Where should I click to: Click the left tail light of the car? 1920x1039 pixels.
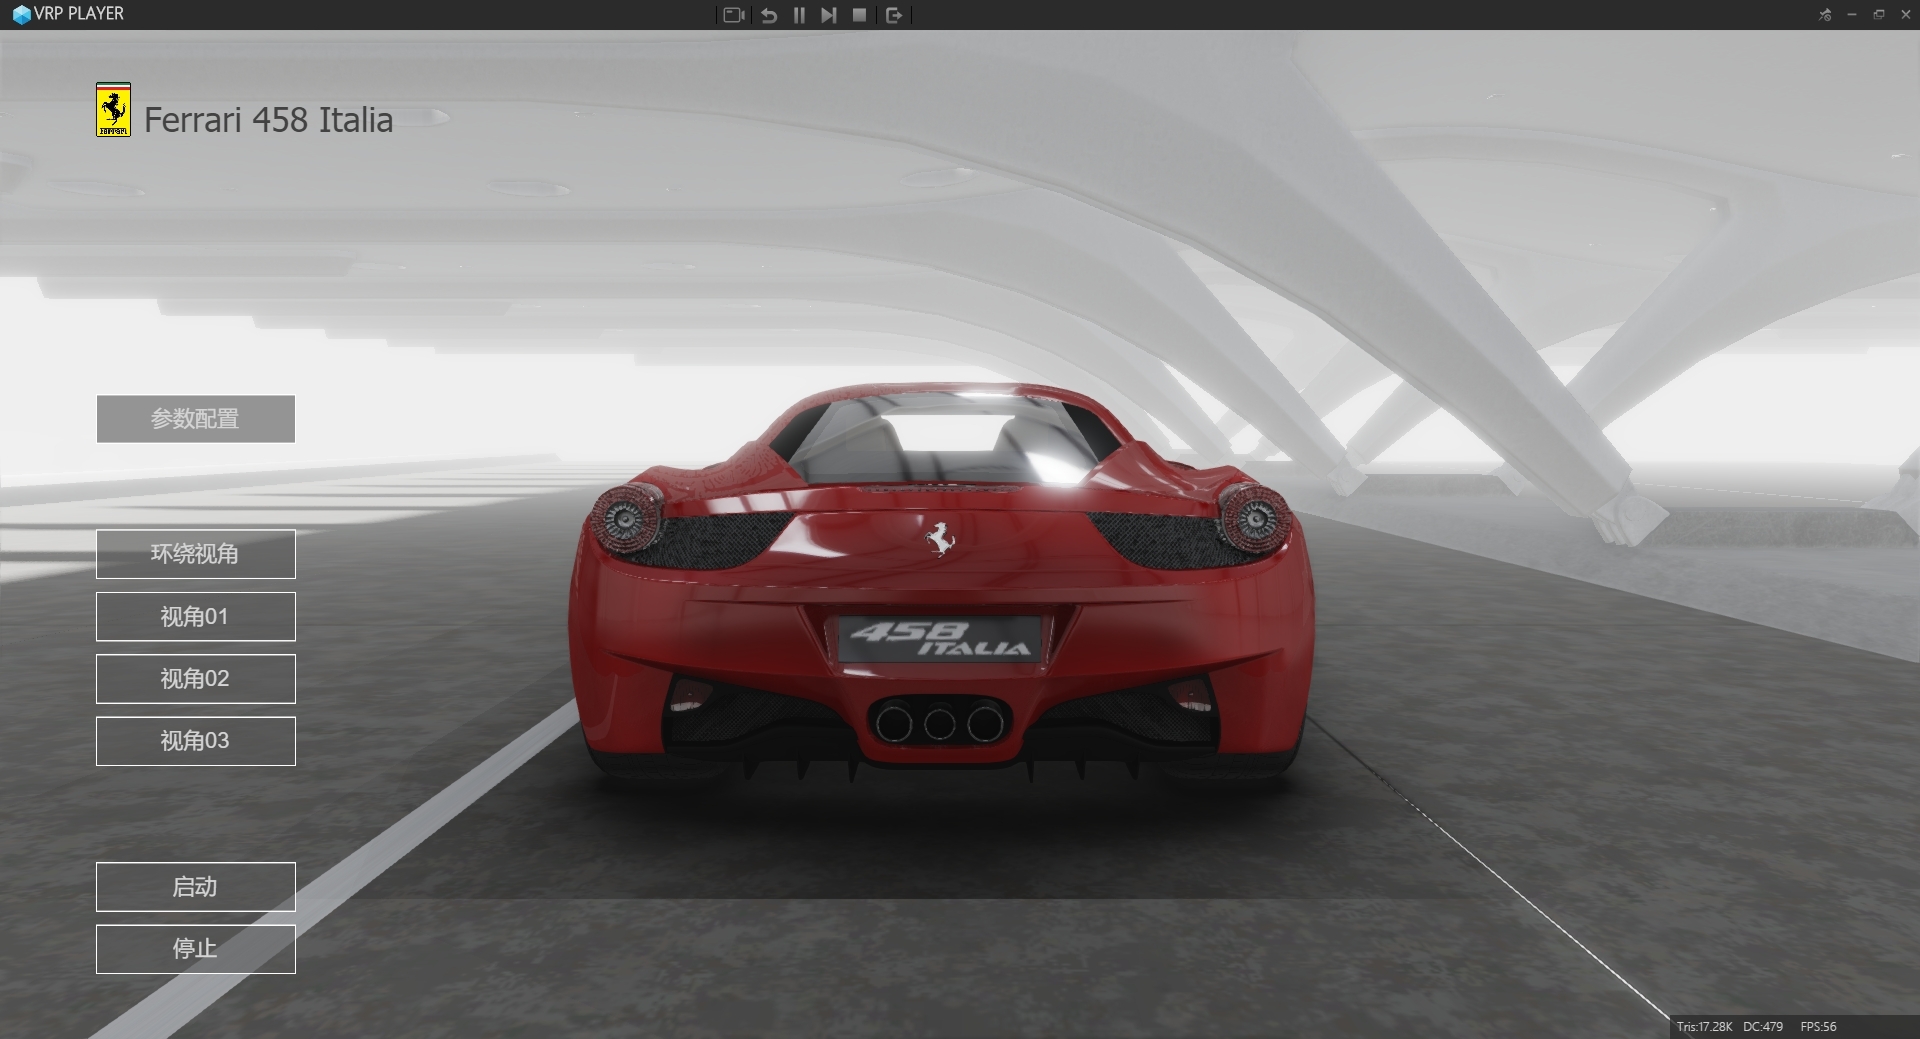pos(627,518)
